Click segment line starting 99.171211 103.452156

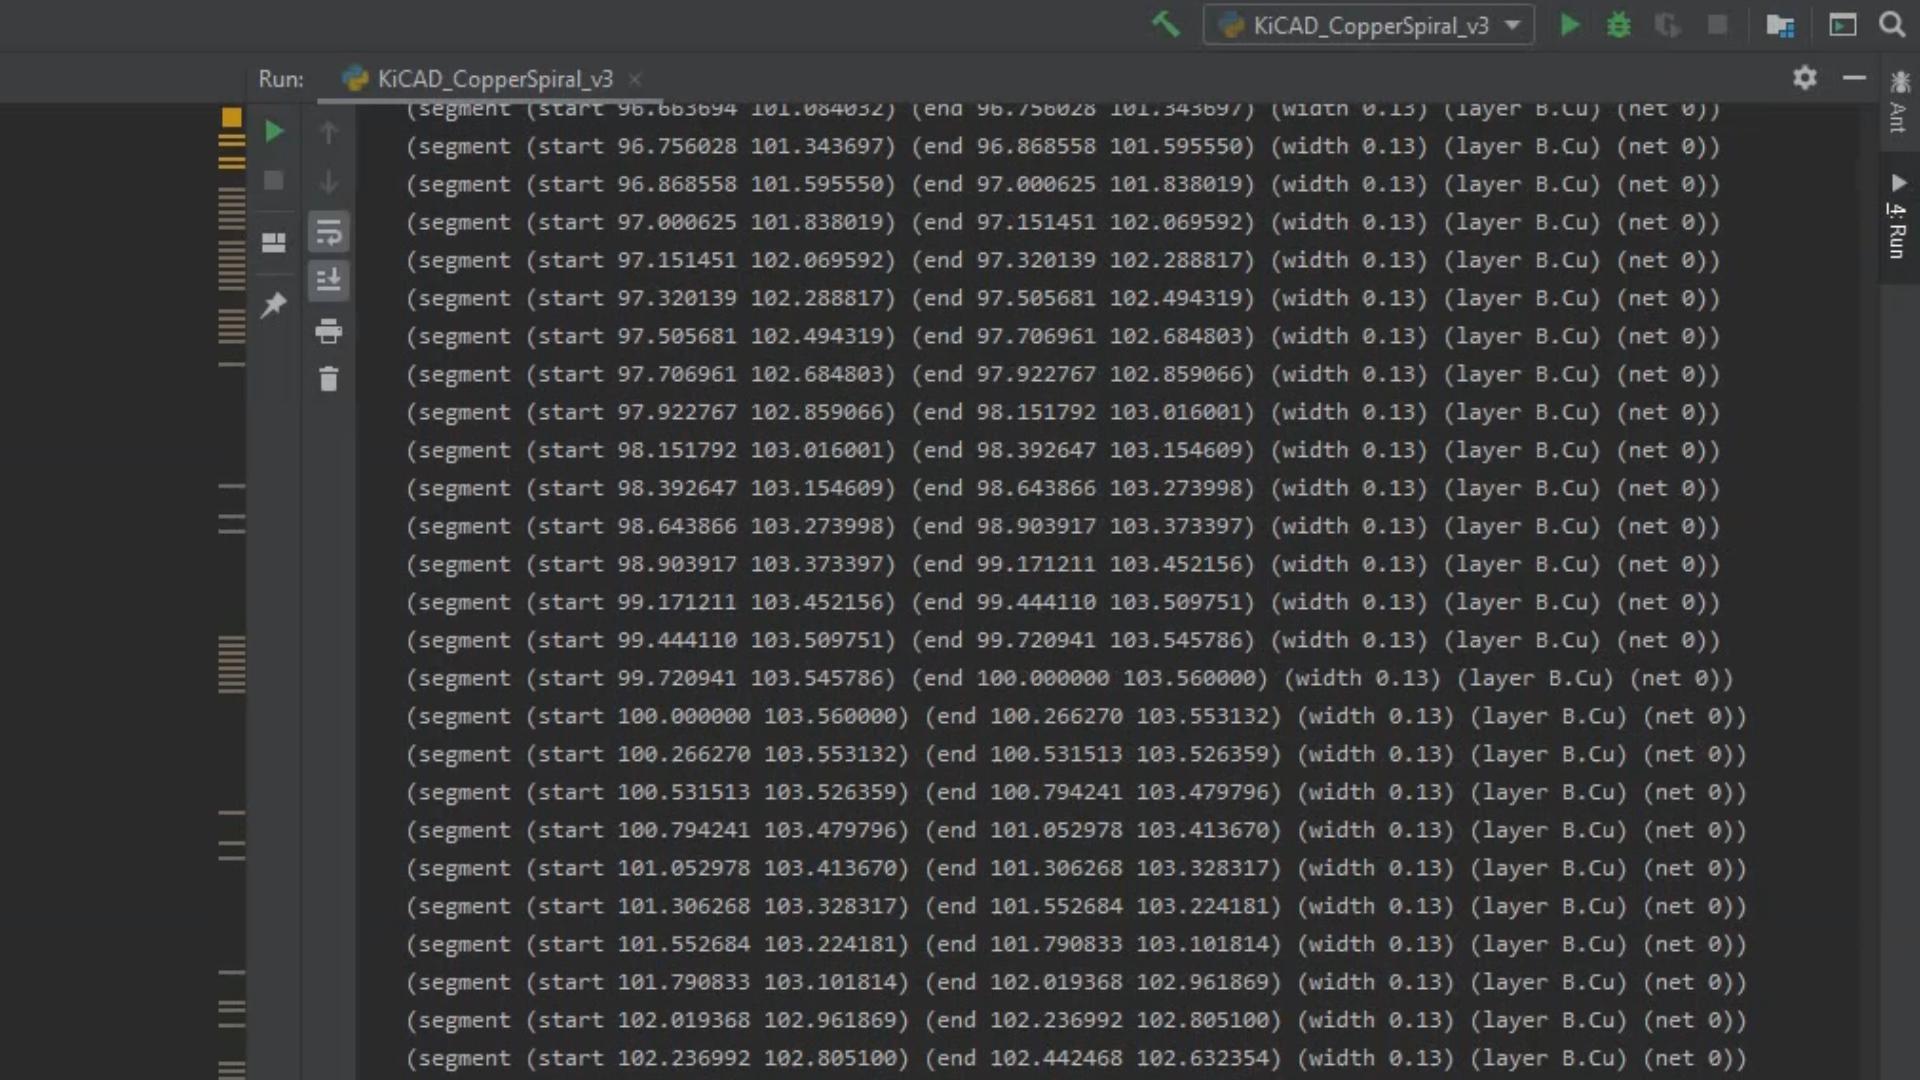[x=1062, y=602]
